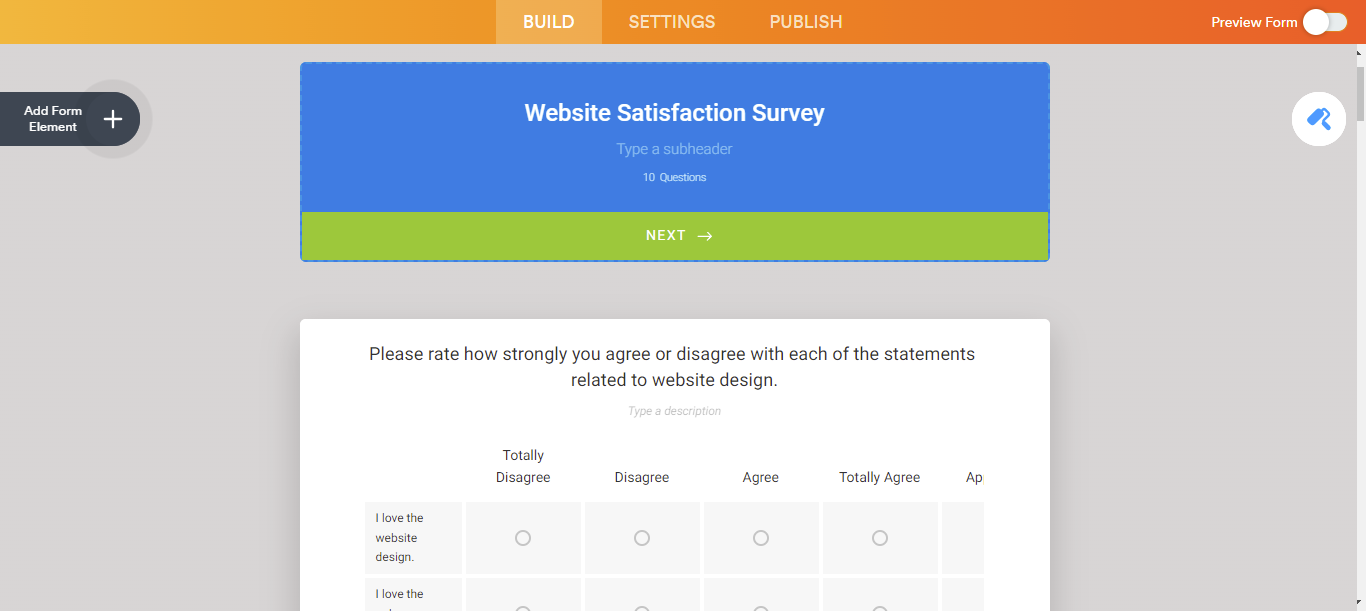Click the arrow icon inside the NEXT button
Screen dimensions: 1366x611
704,235
